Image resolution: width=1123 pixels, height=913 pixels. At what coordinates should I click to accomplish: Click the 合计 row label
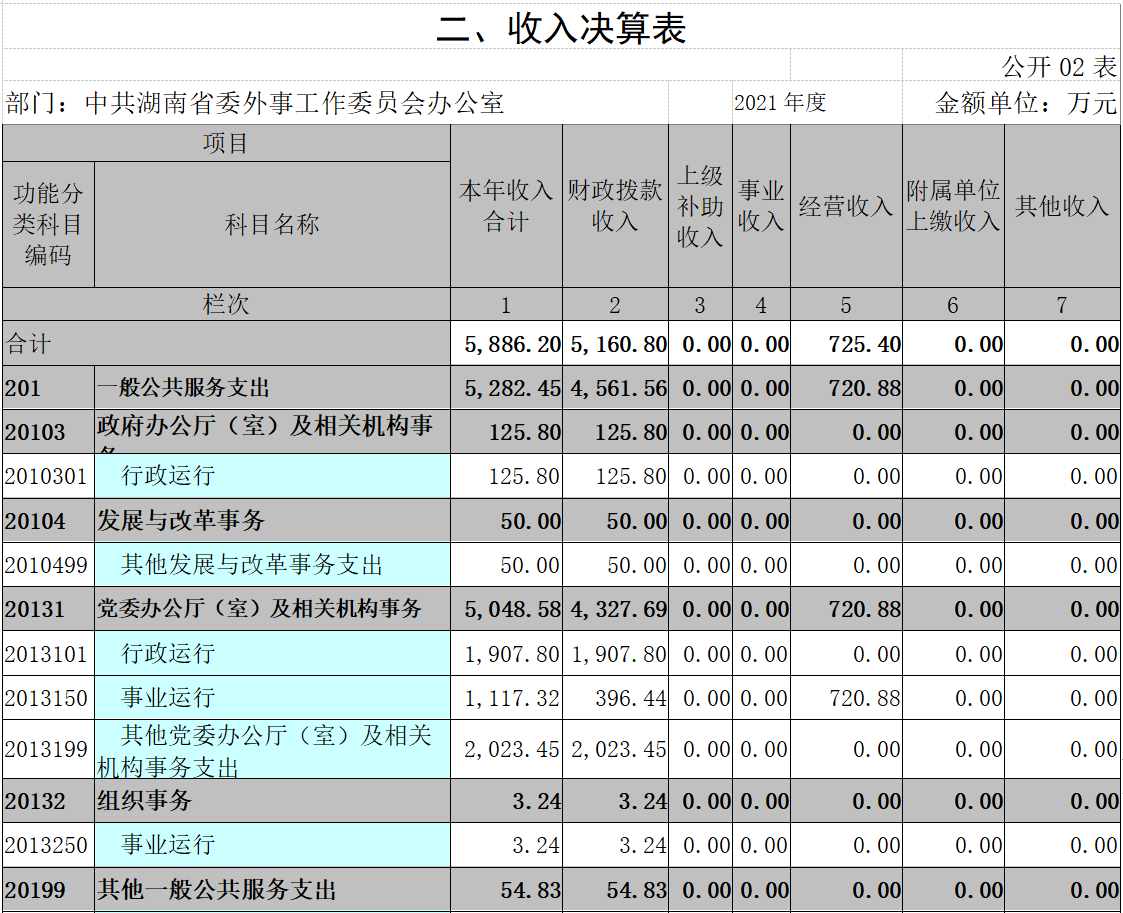point(226,344)
